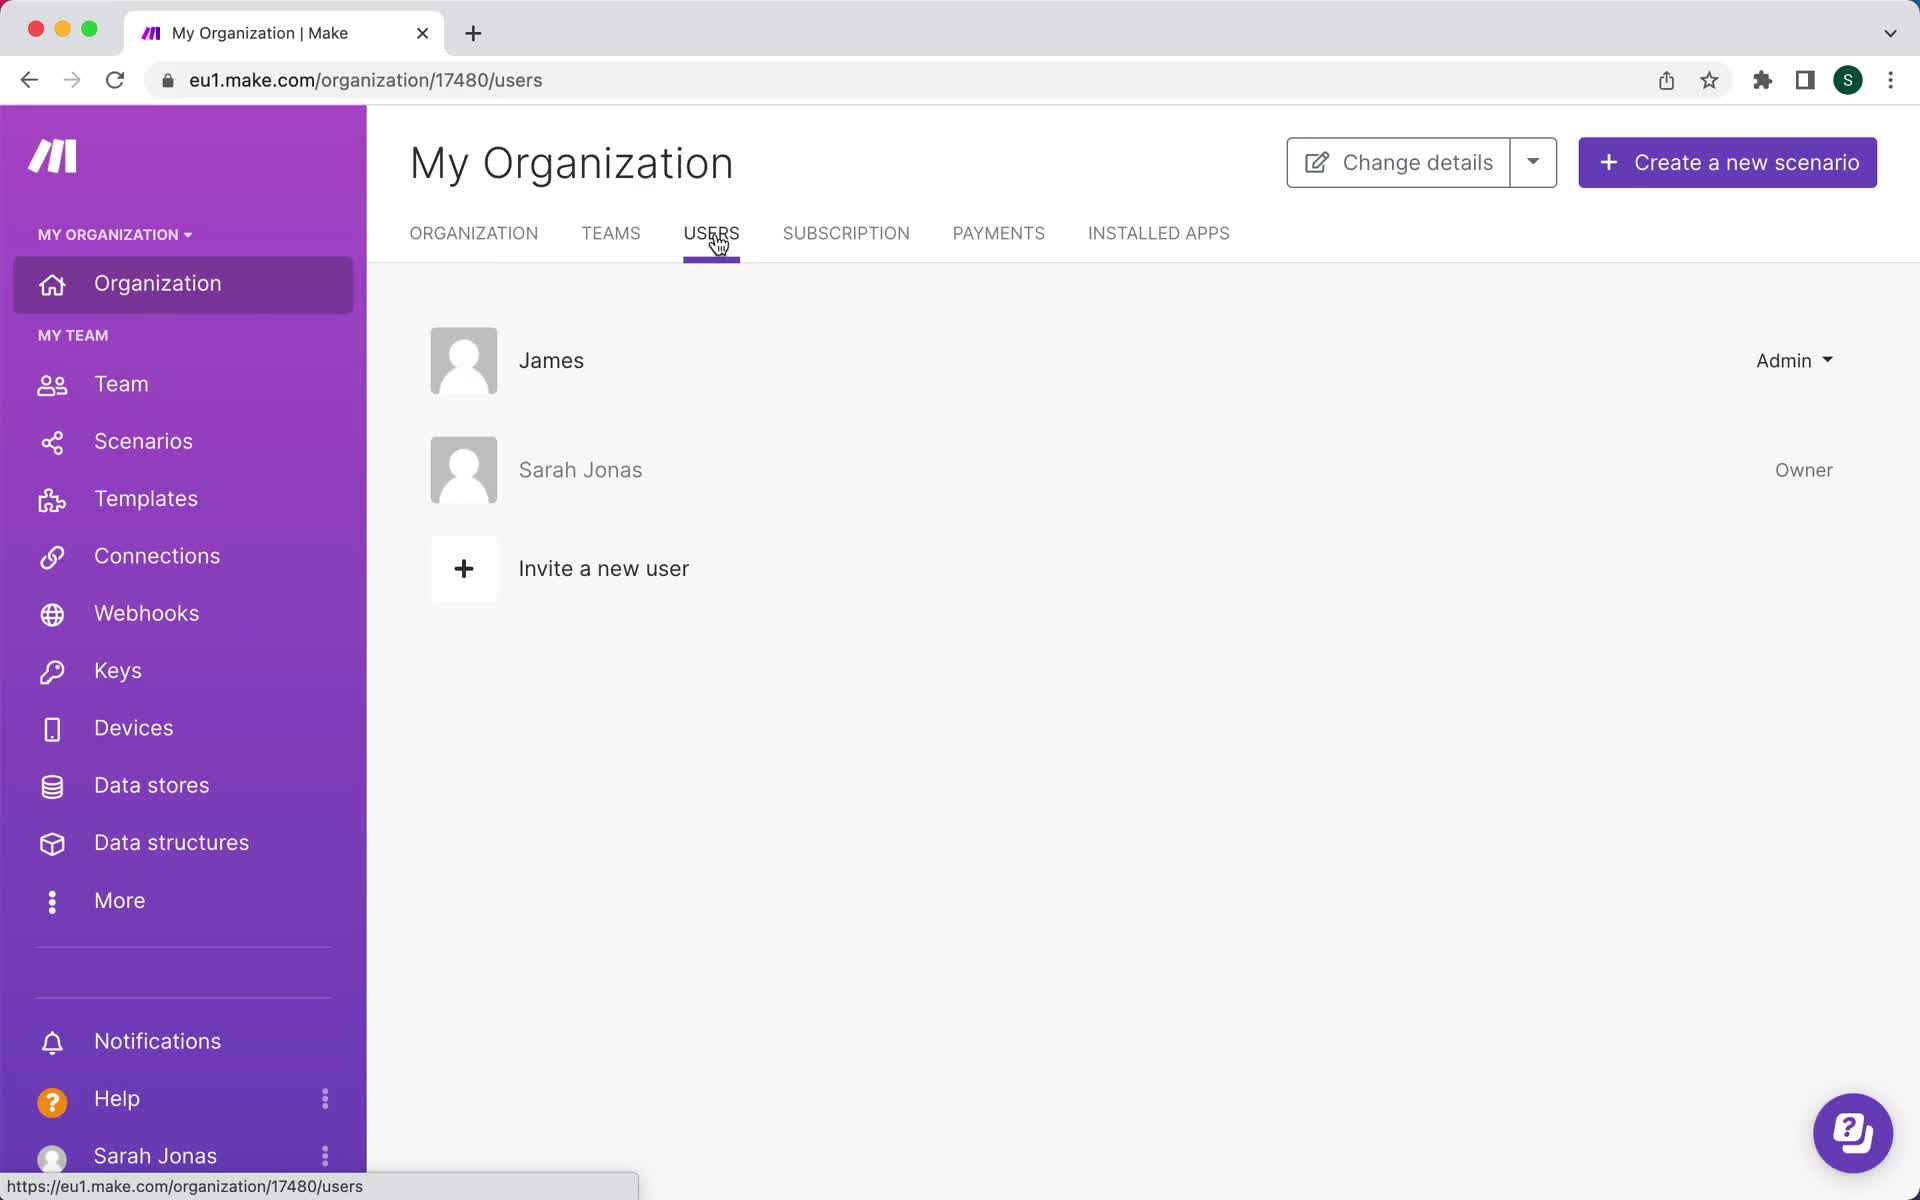Click the Change details dropdown arrow
The width and height of the screenshot is (1920, 1200).
pos(1533,162)
